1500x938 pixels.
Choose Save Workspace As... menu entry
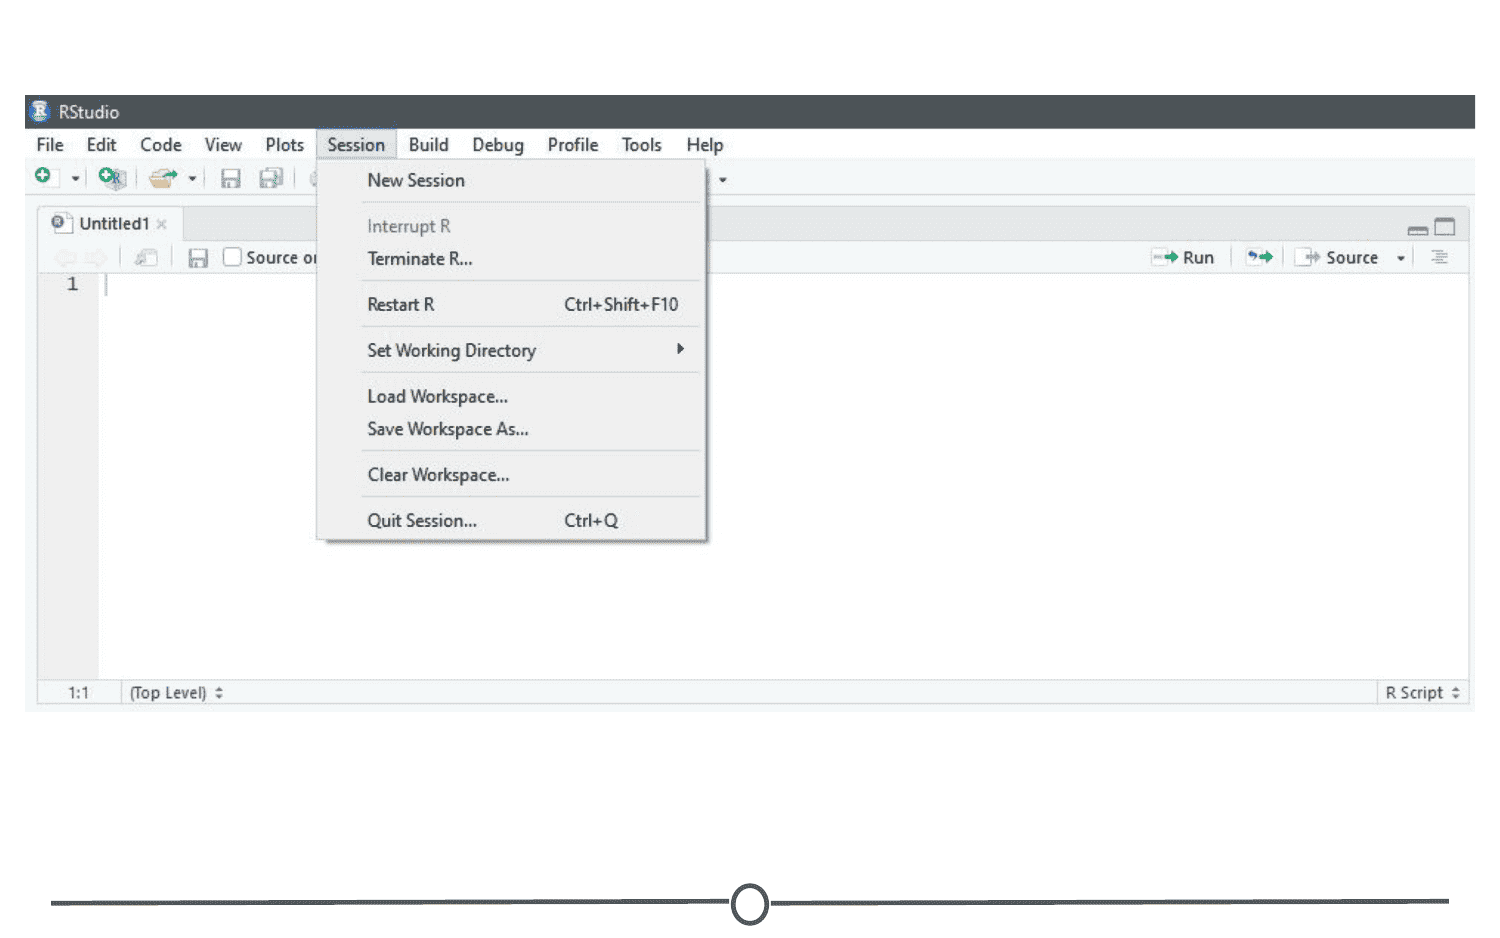511,429
